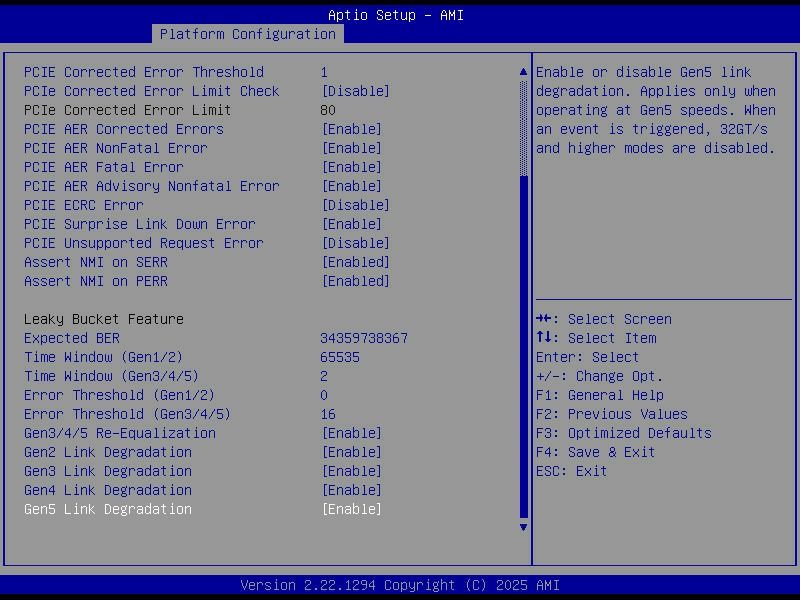Select Assert NMI on SERR label

pos(95,262)
